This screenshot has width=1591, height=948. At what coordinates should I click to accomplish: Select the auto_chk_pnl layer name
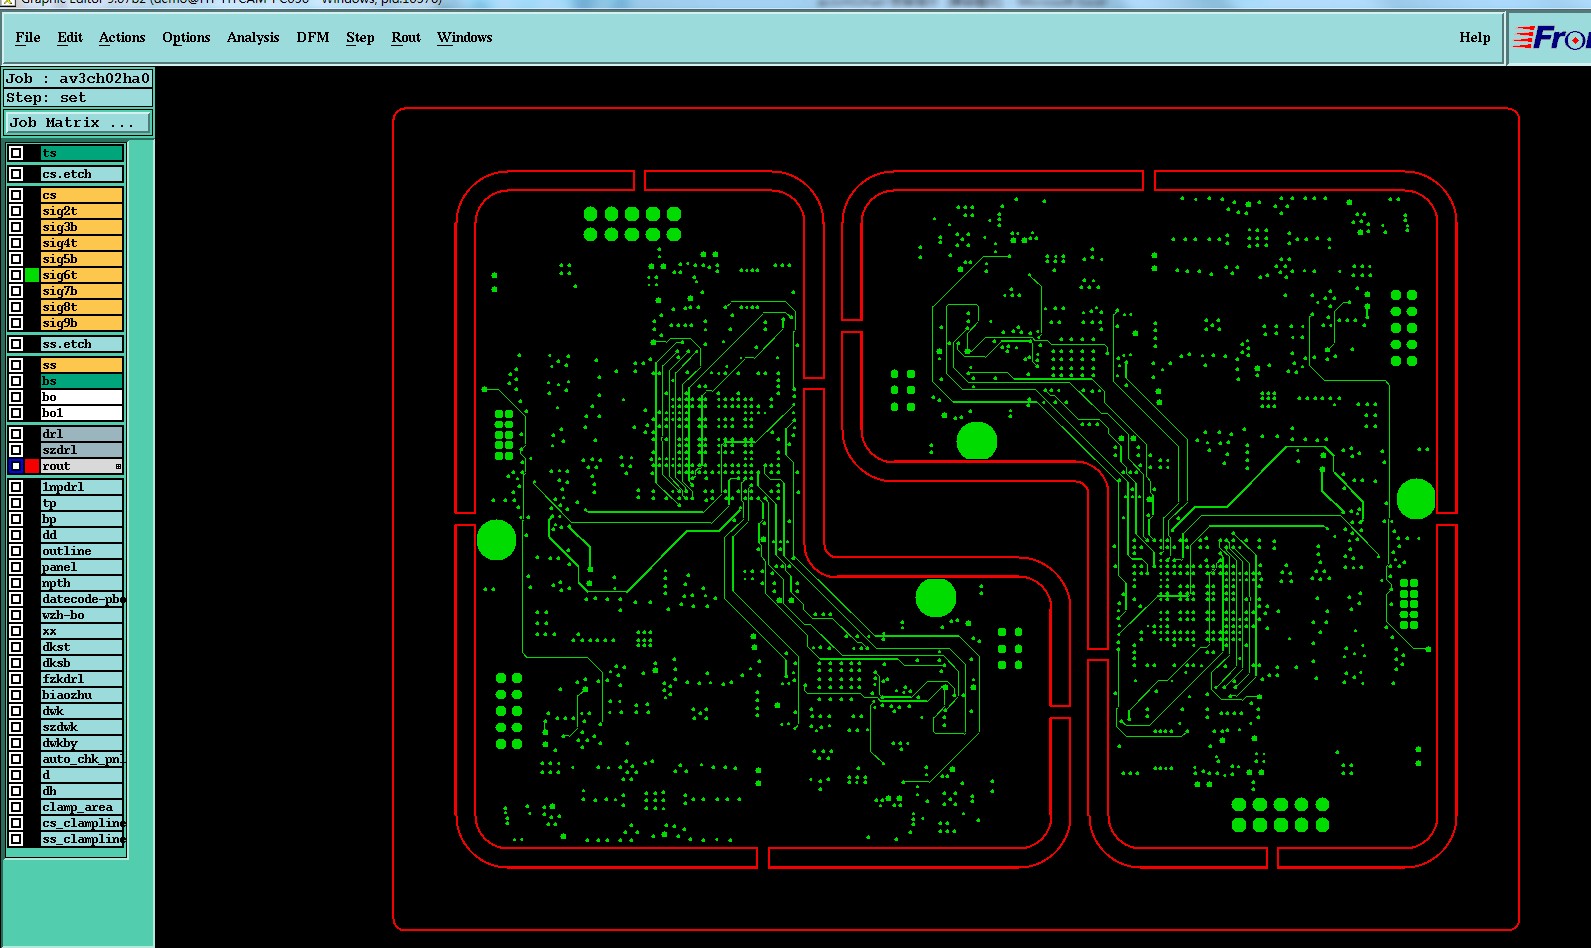coord(82,759)
